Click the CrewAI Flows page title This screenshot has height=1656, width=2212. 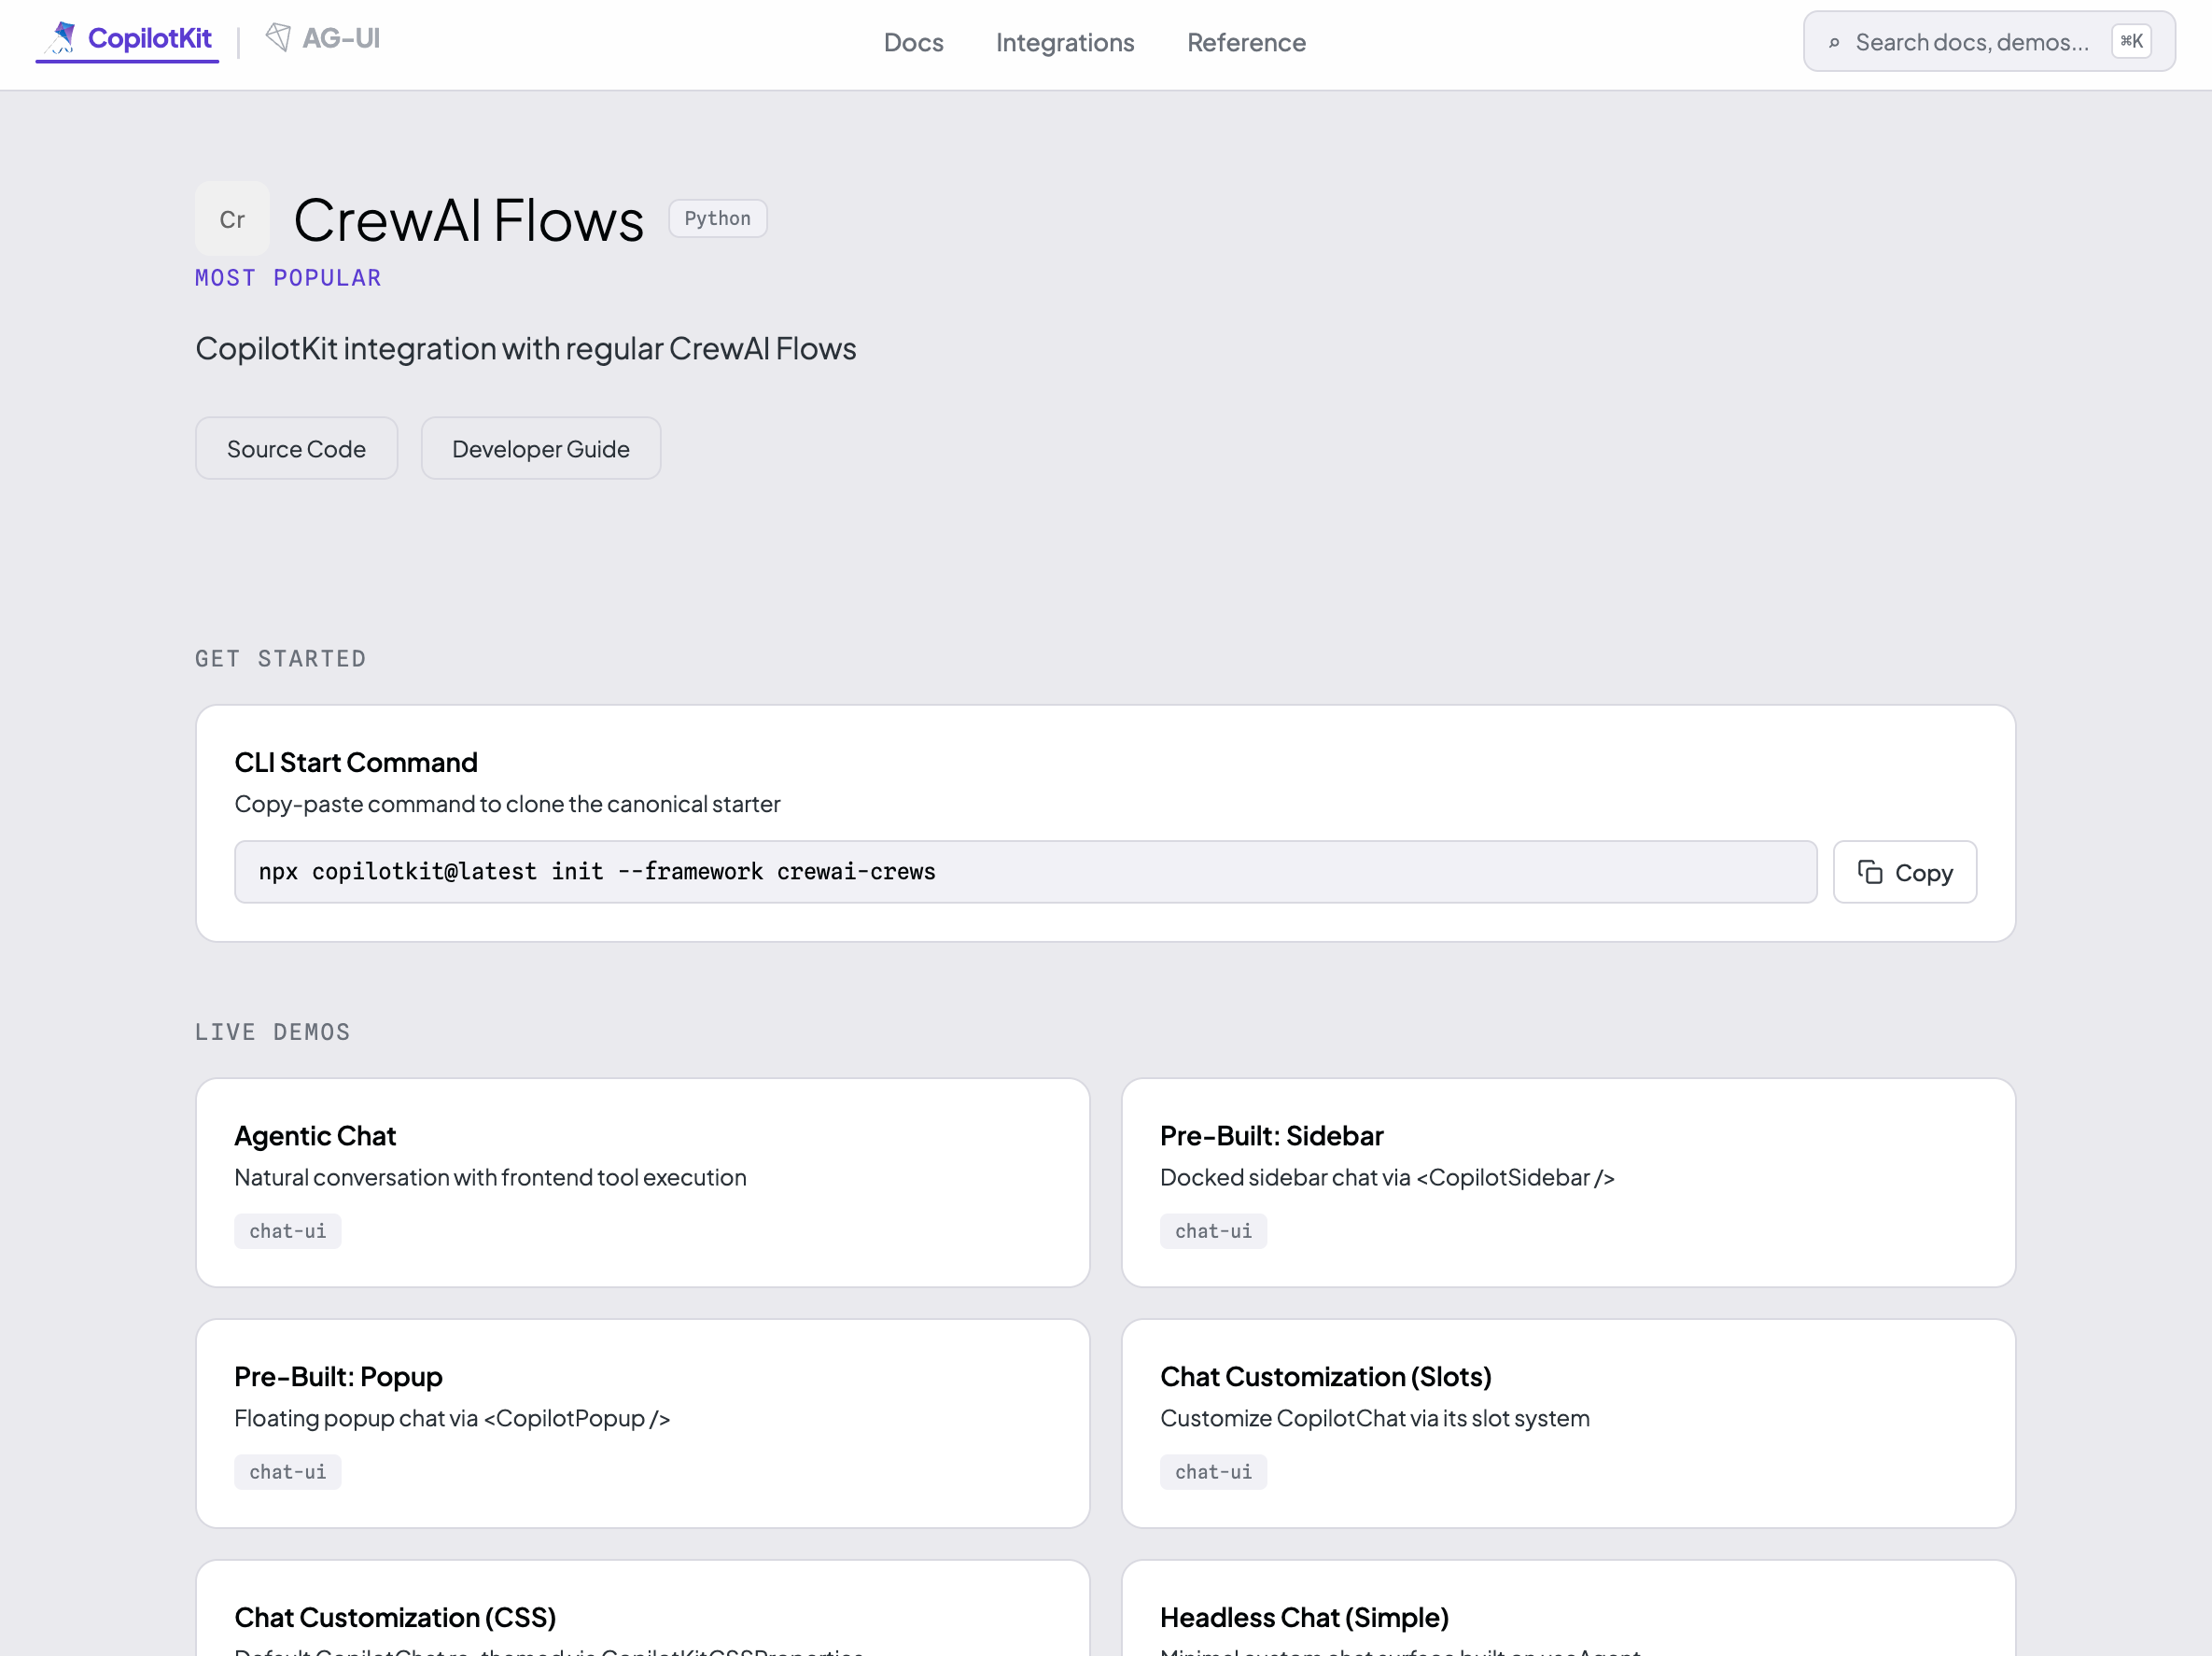click(x=468, y=220)
